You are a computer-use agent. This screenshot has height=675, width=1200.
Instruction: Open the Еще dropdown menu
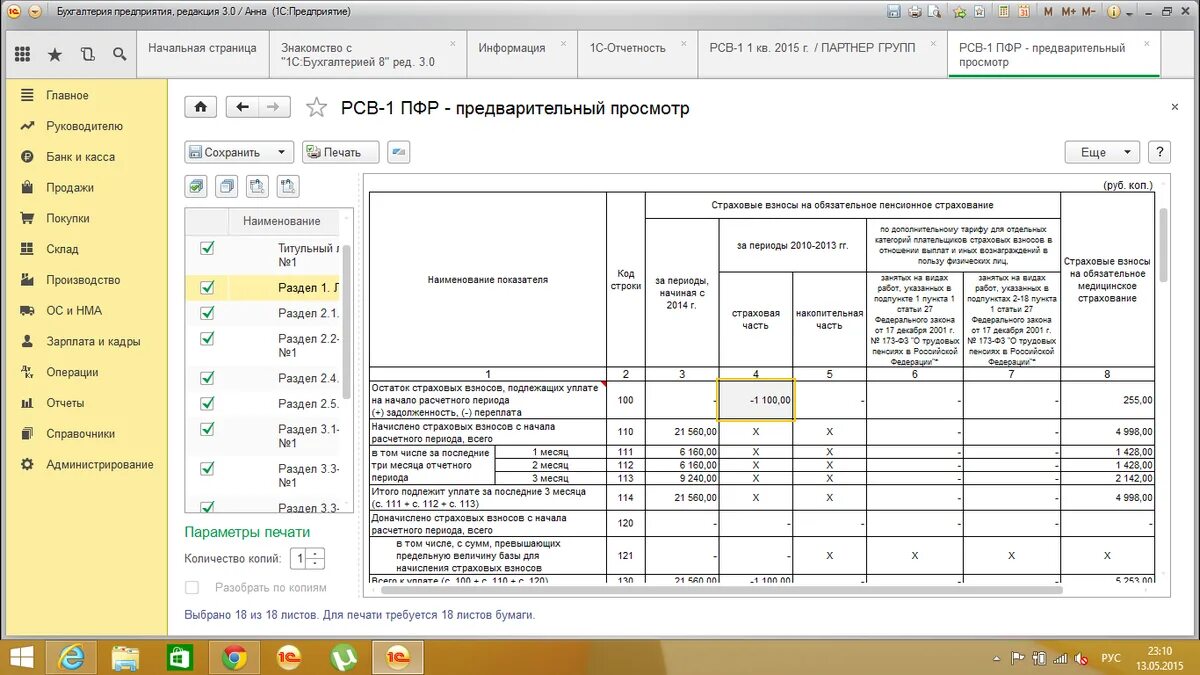1103,152
